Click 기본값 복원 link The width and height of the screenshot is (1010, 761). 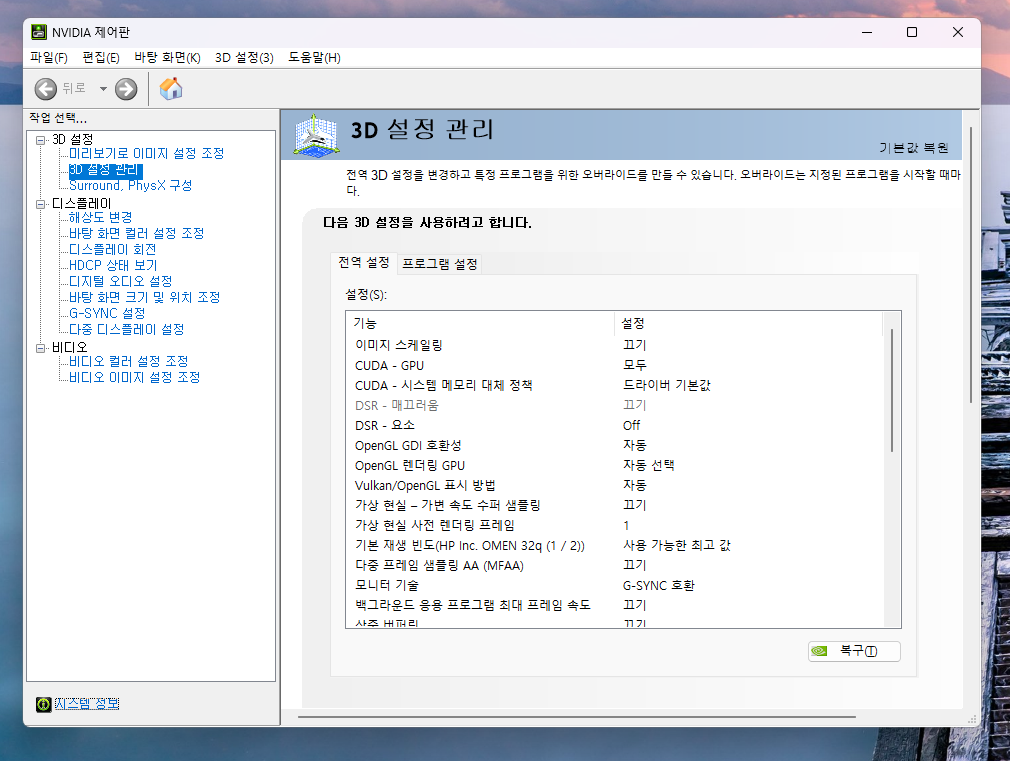pos(913,148)
